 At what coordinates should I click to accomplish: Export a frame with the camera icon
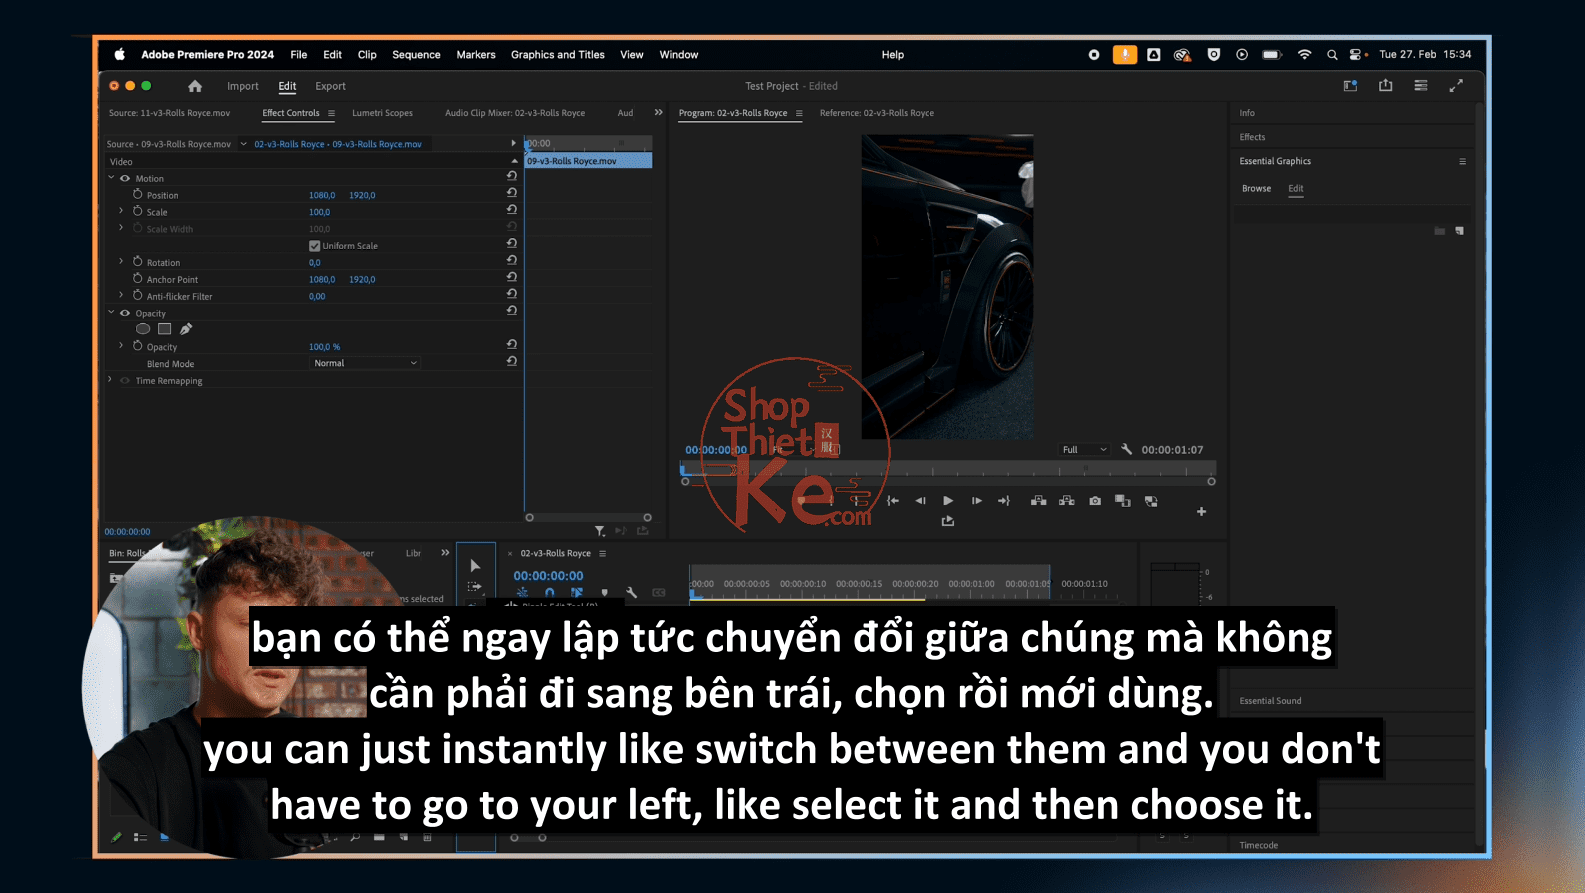(1095, 501)
